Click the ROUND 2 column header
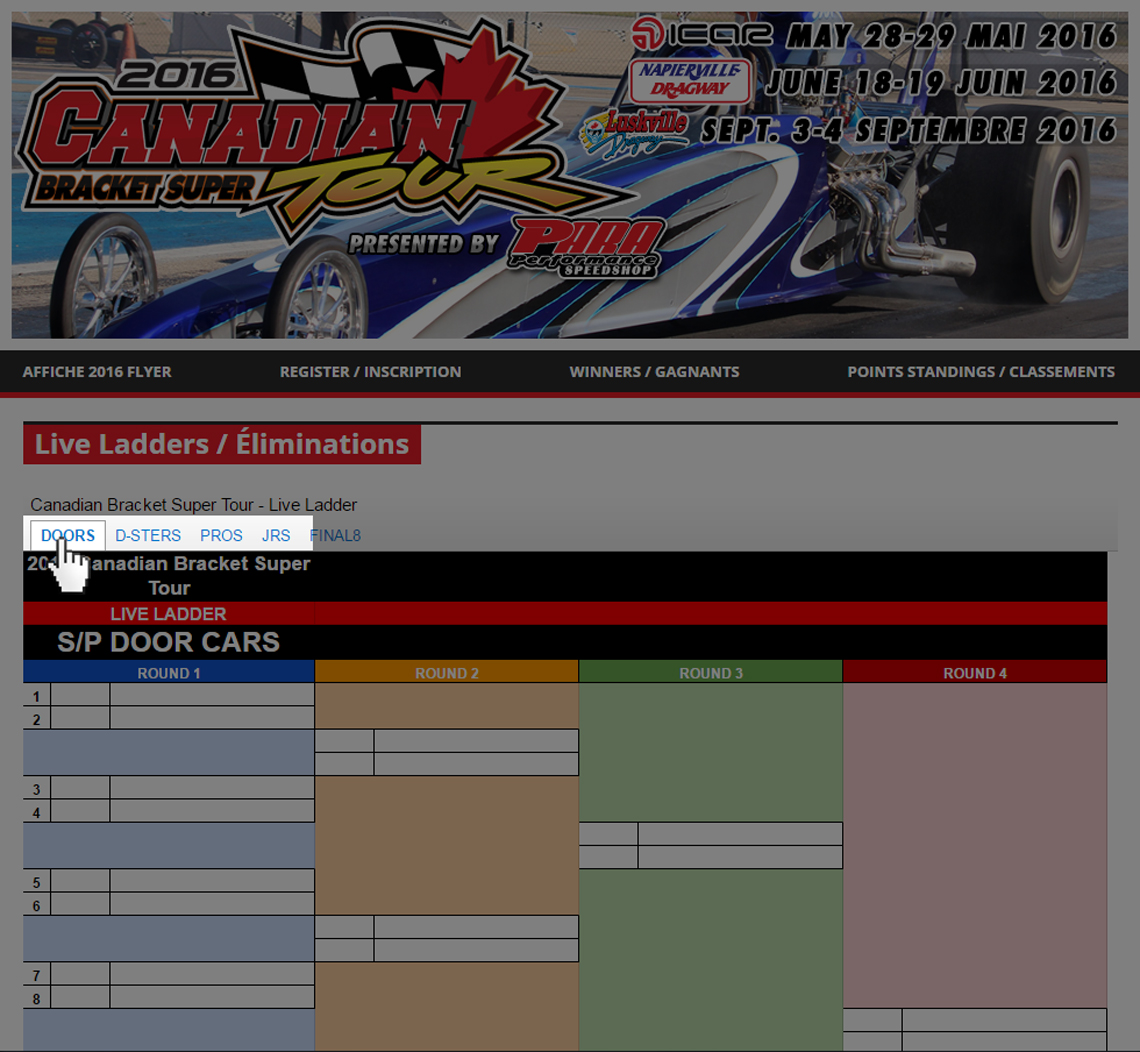The image size is (1140, 1052). [447, 672]
